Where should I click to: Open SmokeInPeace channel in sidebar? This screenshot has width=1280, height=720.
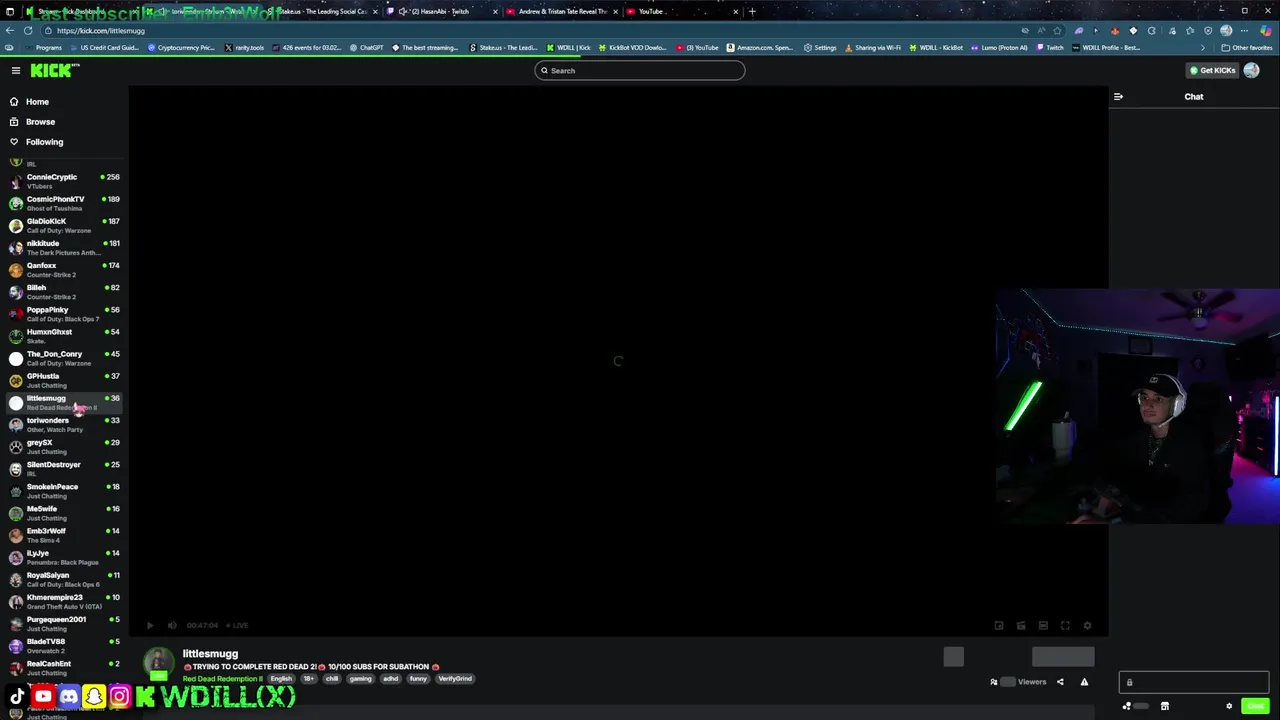pos(64,490)
